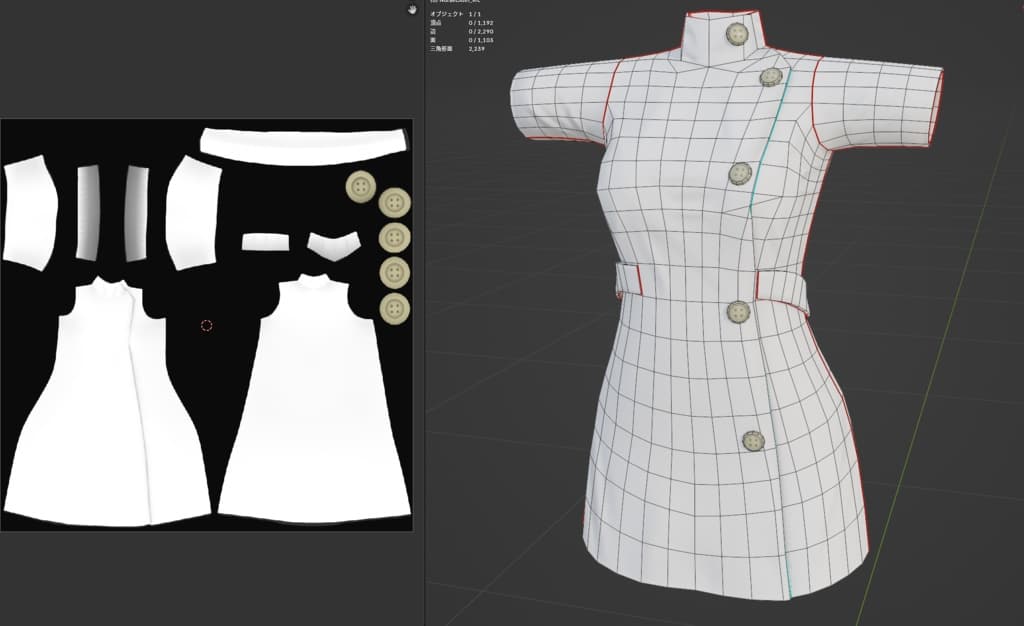Select the topmost button texture in UV map
The width and height of the screenshot is (1024, 626).
point(361,186)
